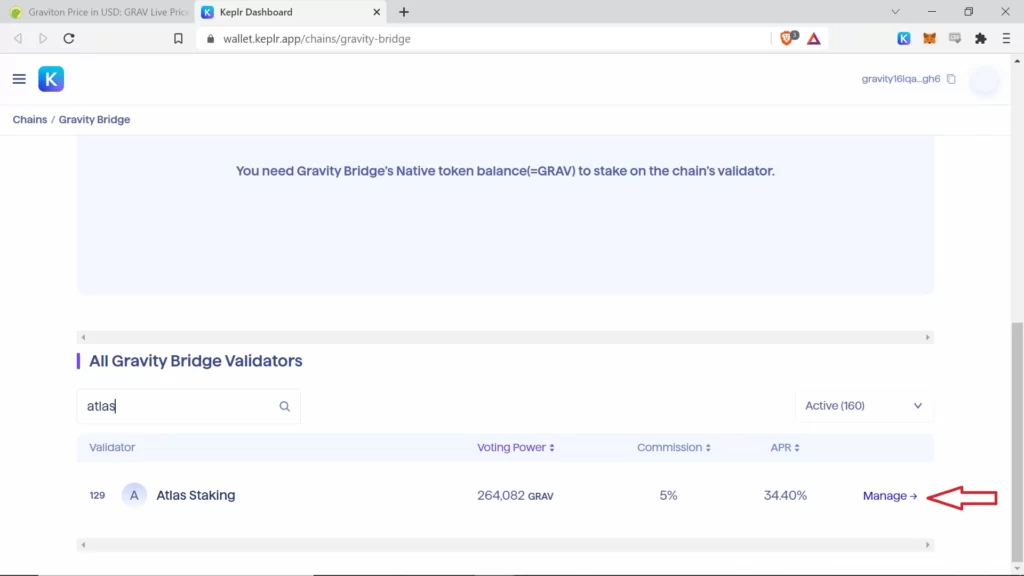Viewport: 1024px width, 576px height.
Task: Restore down the browser window
Action: [x=968, y=12]
